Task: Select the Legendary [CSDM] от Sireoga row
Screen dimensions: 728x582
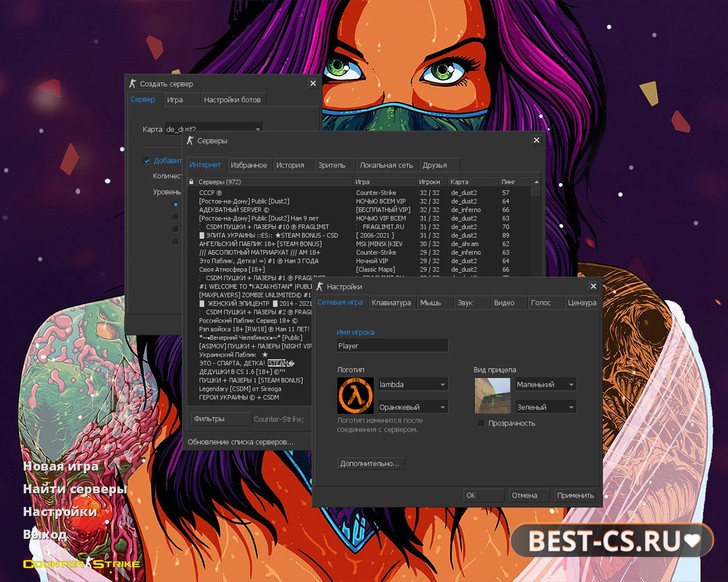Action: click(x=251, y=389)
